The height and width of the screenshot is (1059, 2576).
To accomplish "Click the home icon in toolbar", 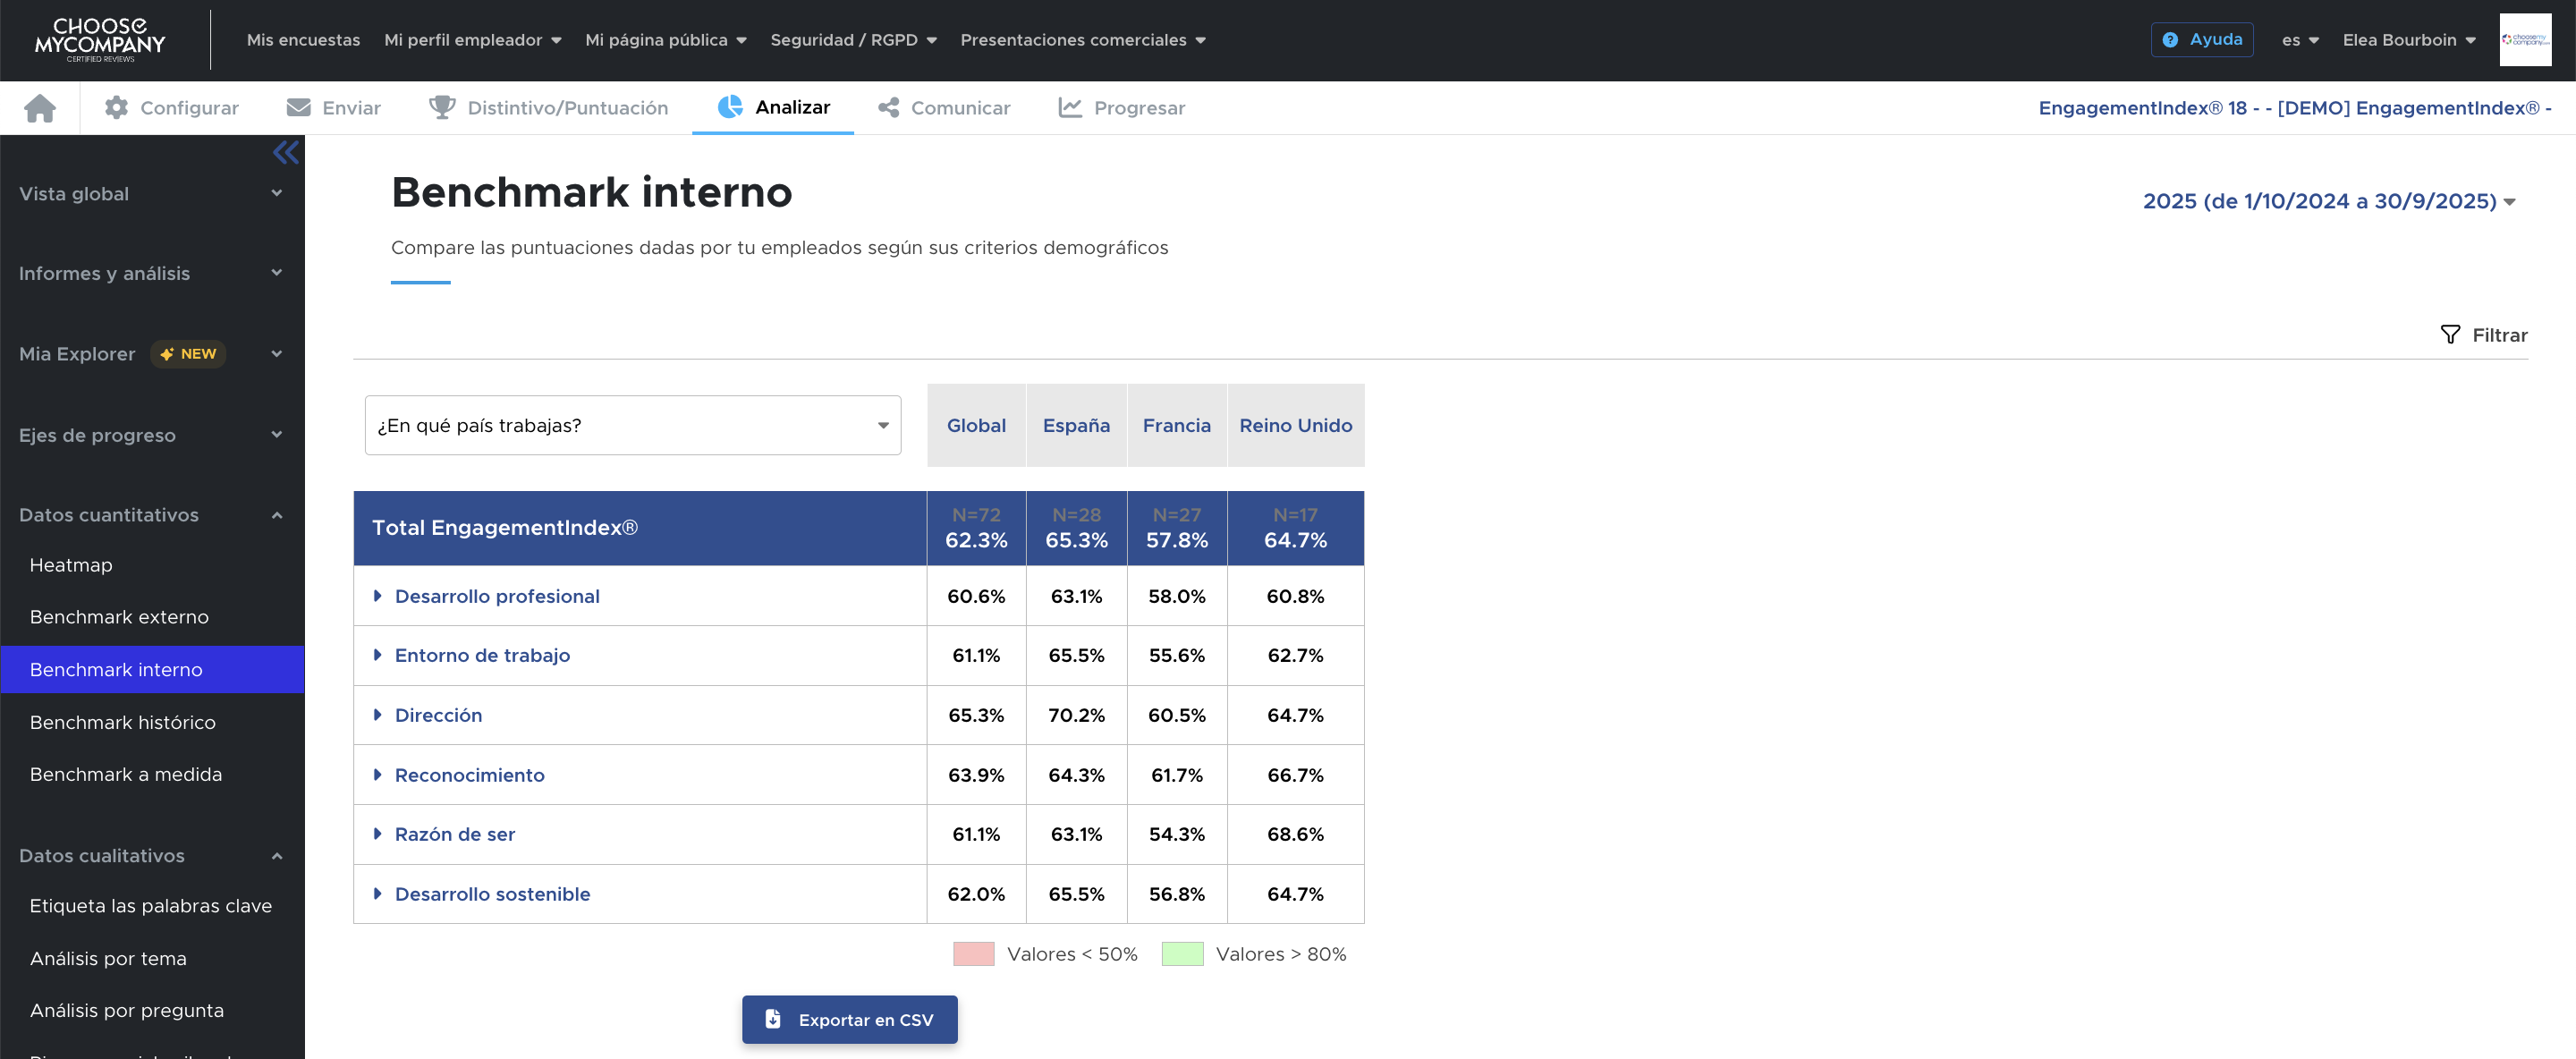I will point(40,108).
